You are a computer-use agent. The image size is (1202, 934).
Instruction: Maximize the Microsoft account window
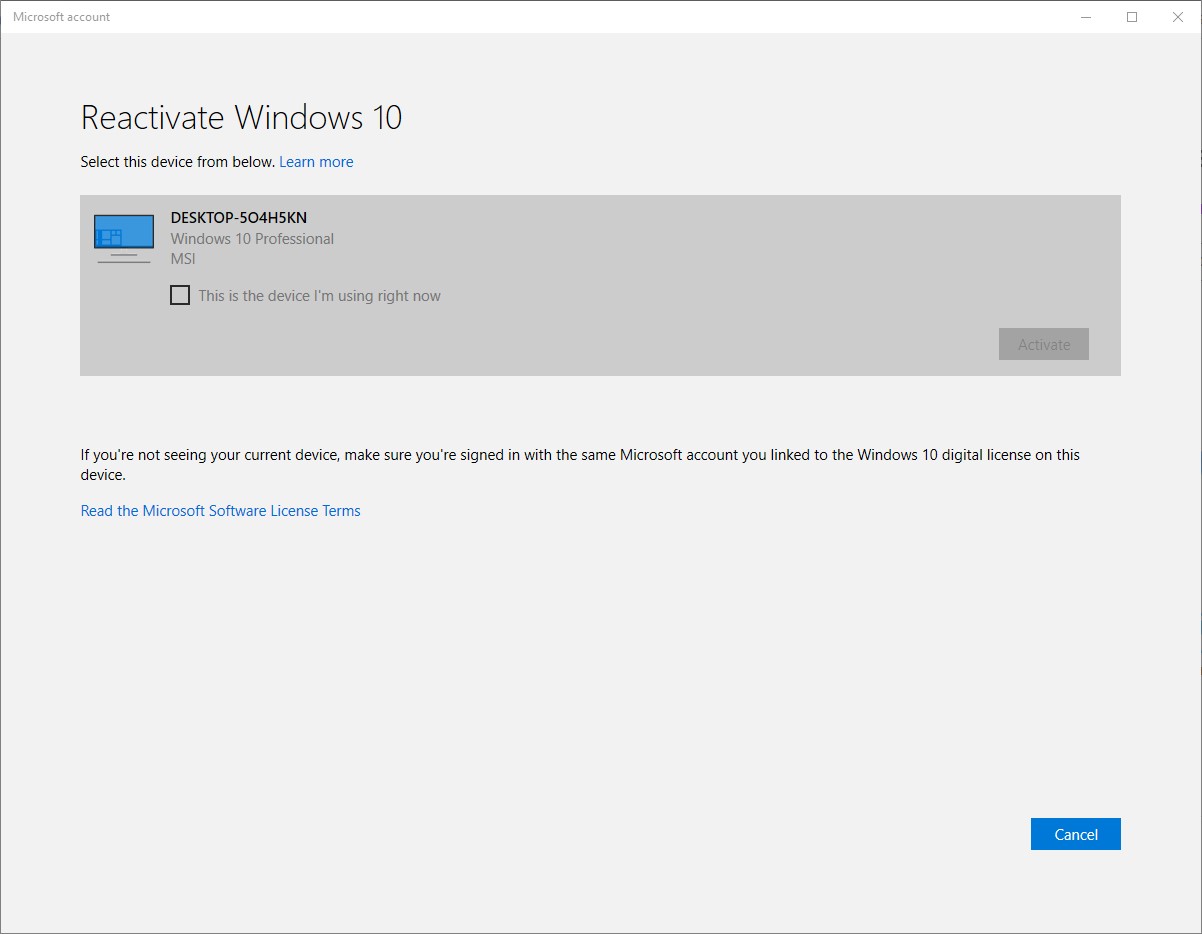(x=1131, y=17)
